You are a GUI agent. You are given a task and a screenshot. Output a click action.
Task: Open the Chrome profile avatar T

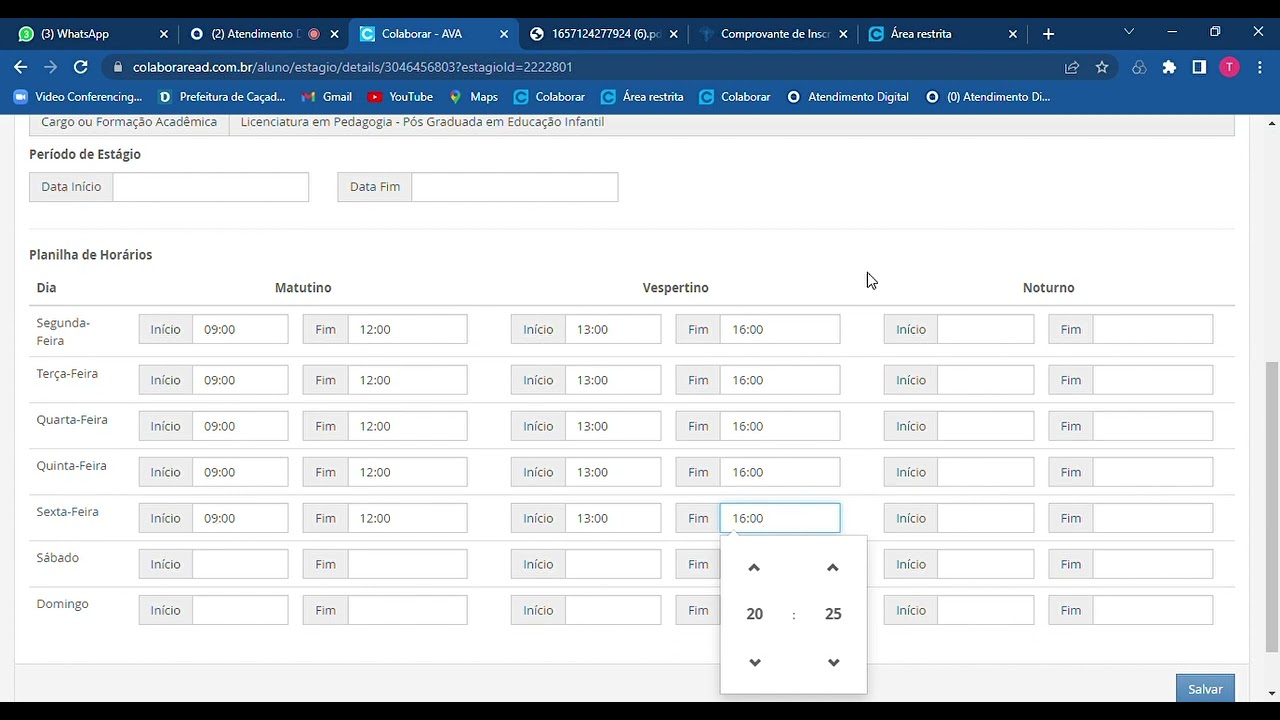click(x=1229, y=67)
